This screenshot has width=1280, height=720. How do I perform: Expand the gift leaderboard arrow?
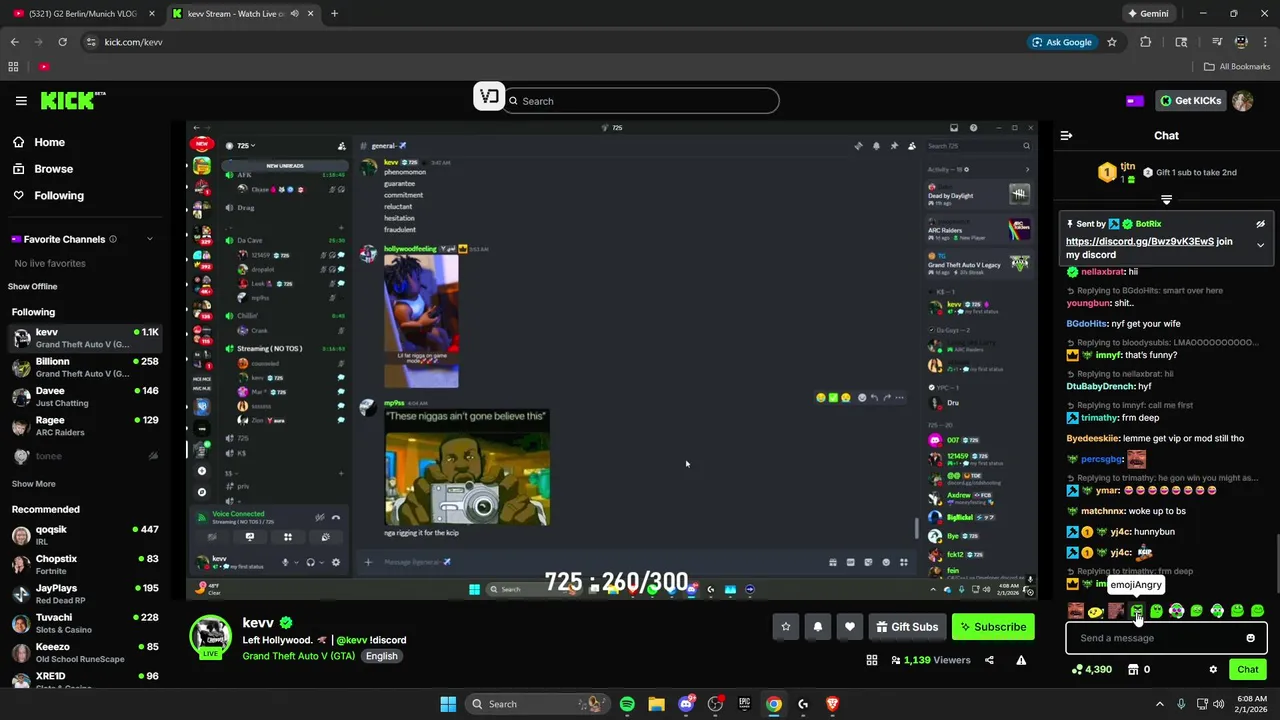point(1166,200)
